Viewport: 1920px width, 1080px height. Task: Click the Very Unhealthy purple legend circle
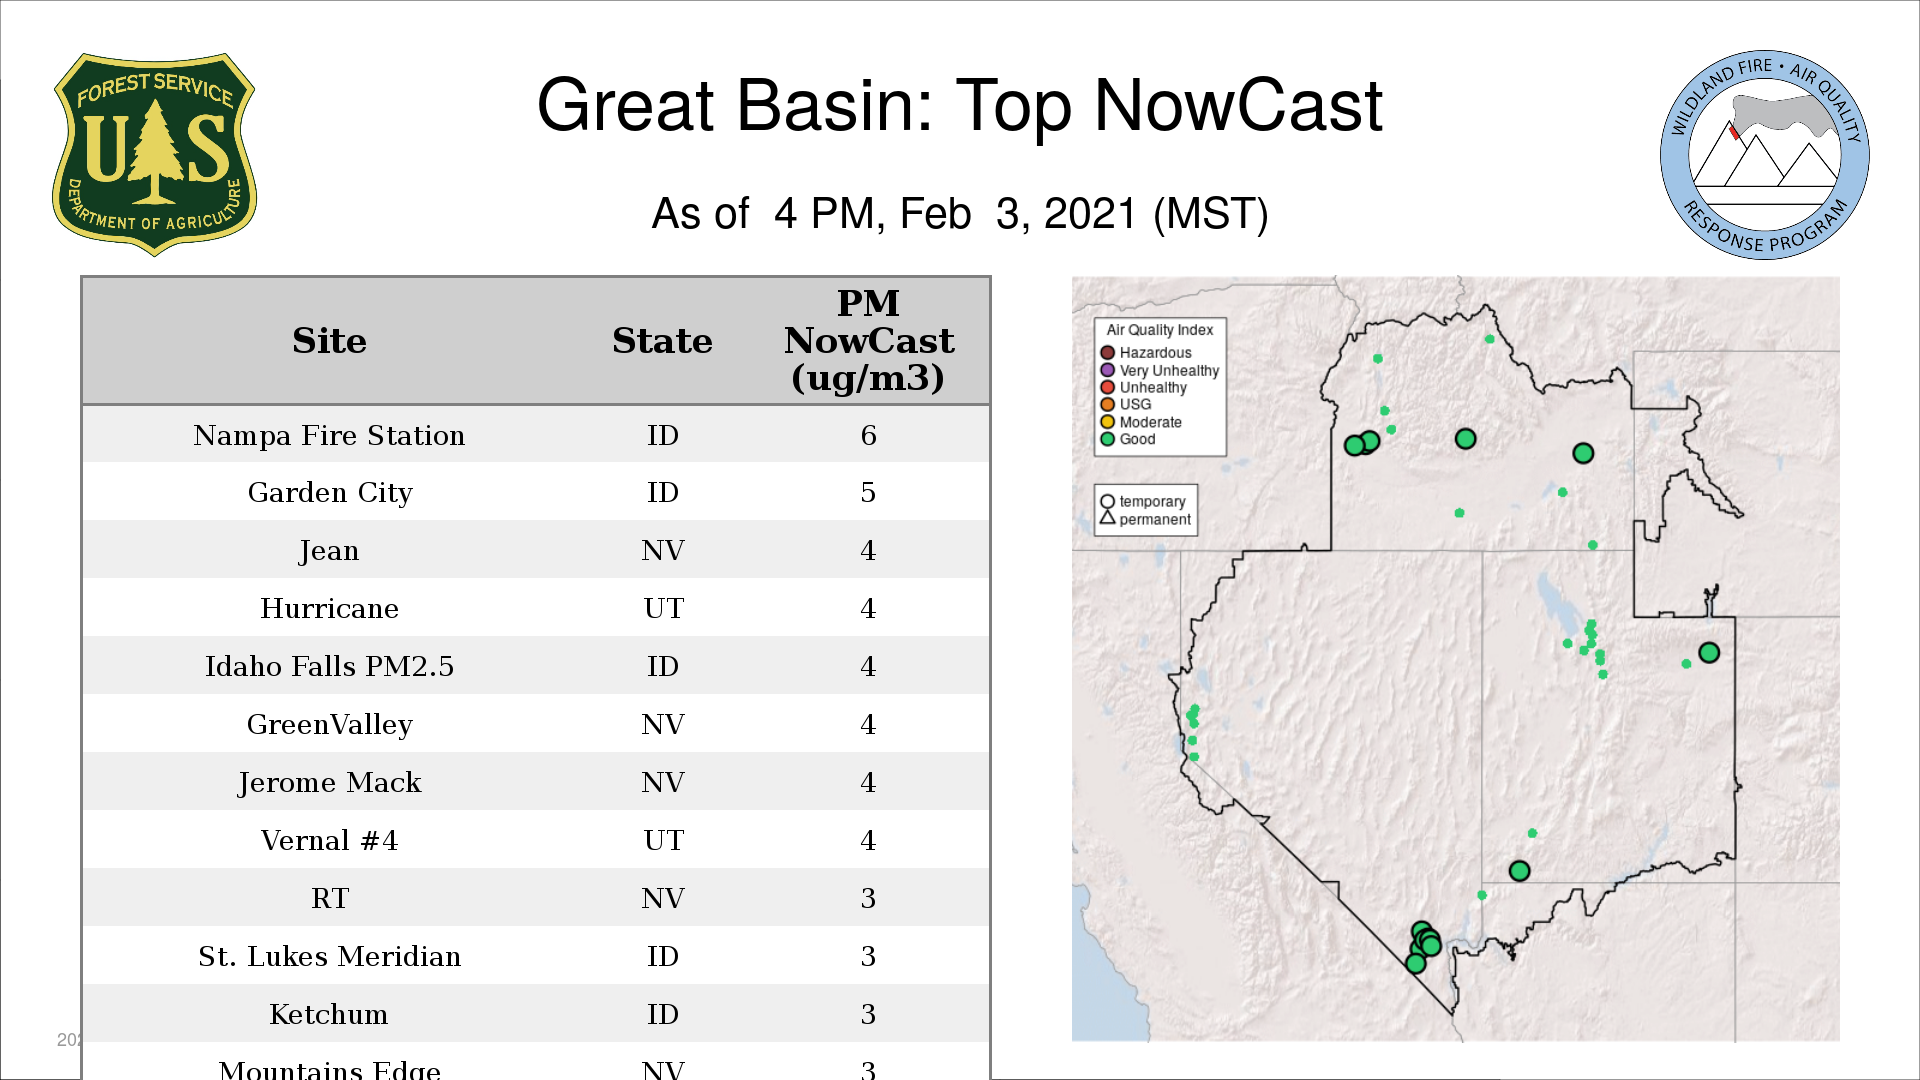pos(1107,370)
